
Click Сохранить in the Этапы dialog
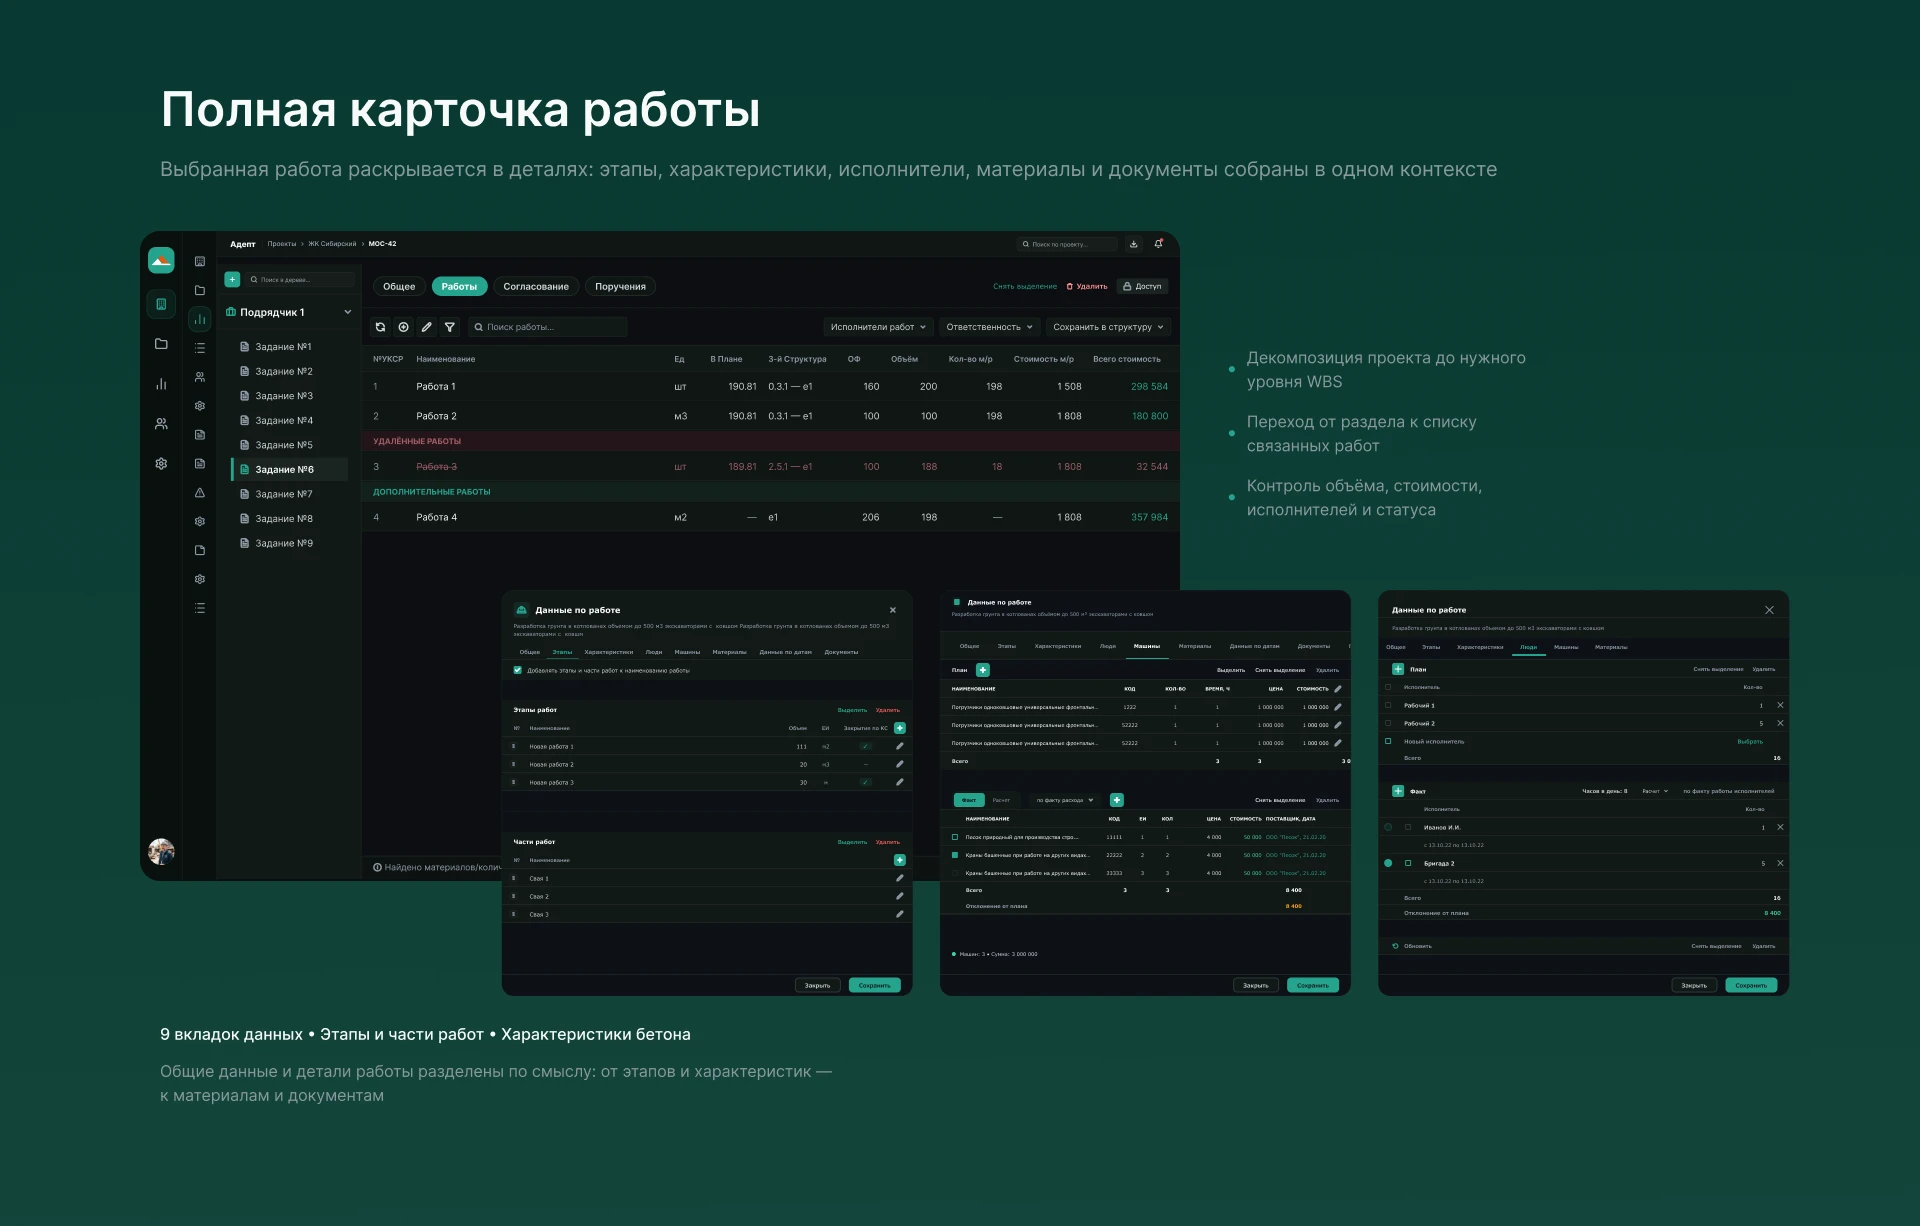point(875,985)
